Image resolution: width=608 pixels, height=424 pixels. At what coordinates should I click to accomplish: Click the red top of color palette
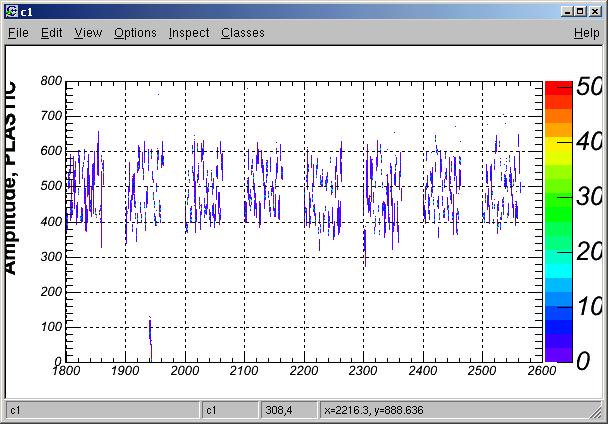(559, 88)
